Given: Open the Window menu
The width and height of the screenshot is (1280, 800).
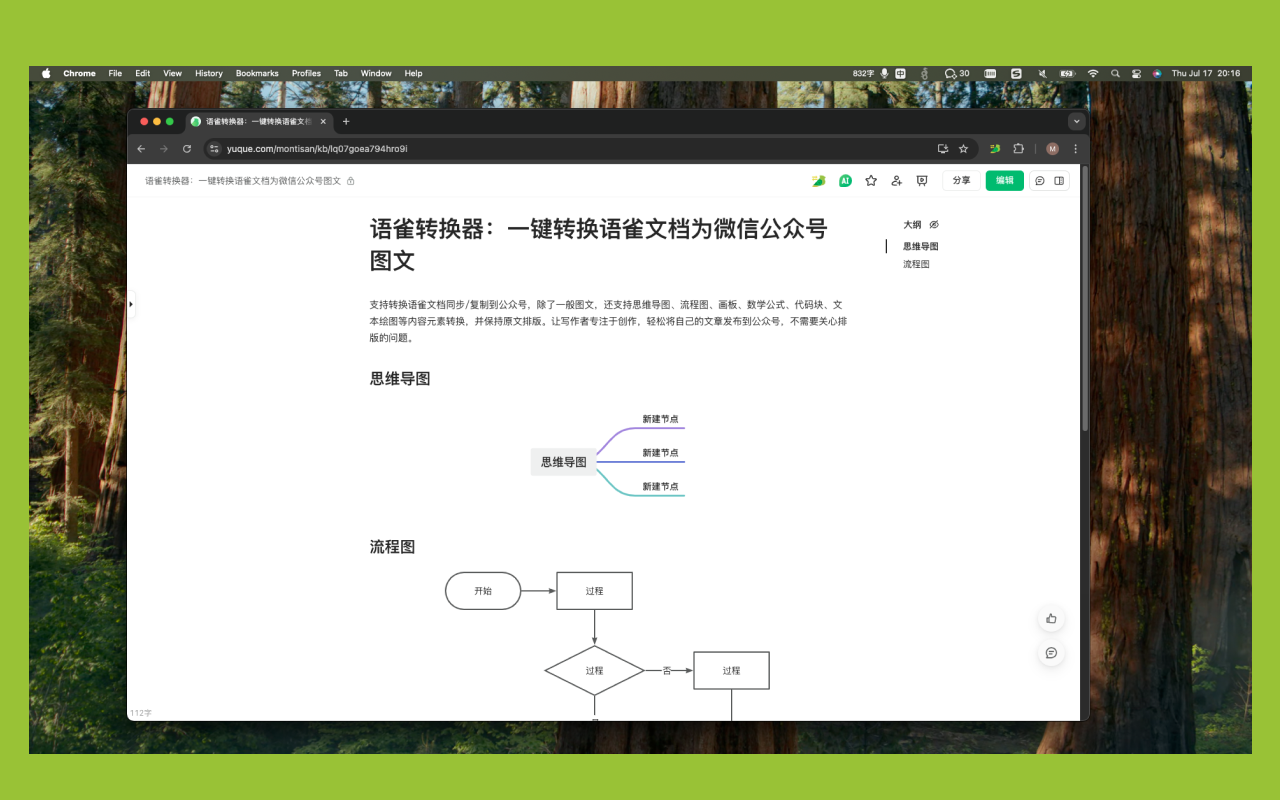Looking at the screenshot, I should click(376, 73).
